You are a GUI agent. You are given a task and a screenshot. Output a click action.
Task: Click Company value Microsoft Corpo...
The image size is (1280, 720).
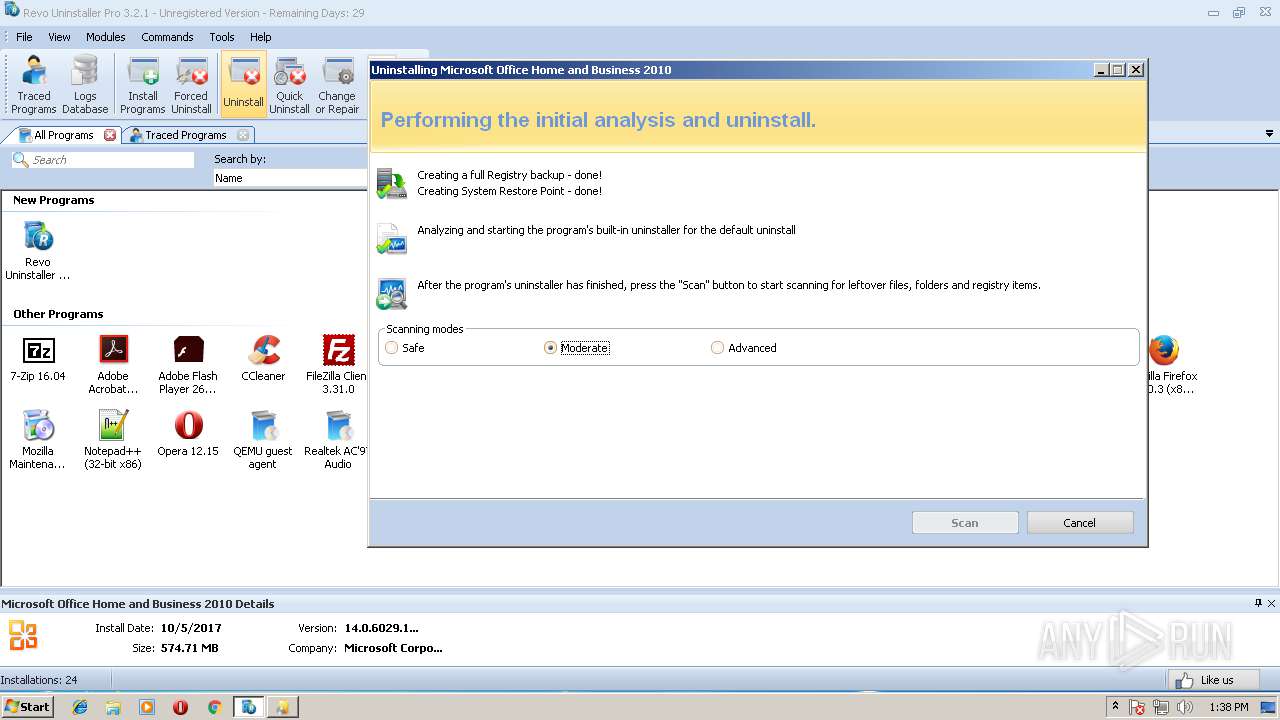[393, 648]
